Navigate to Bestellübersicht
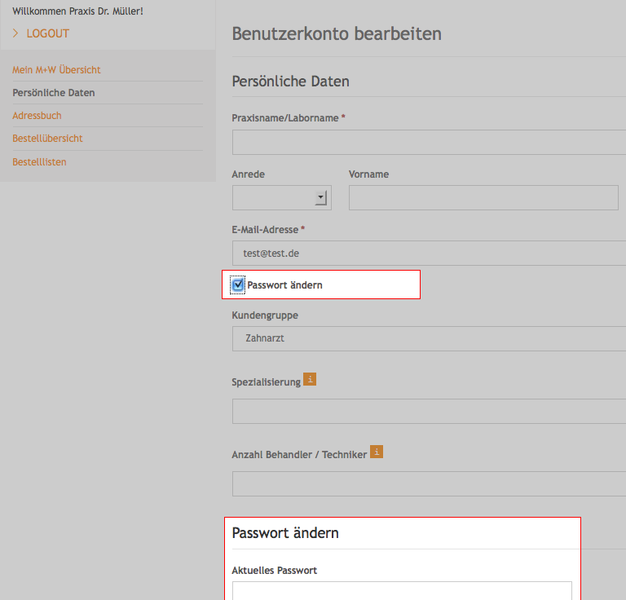 pos(47,139)
